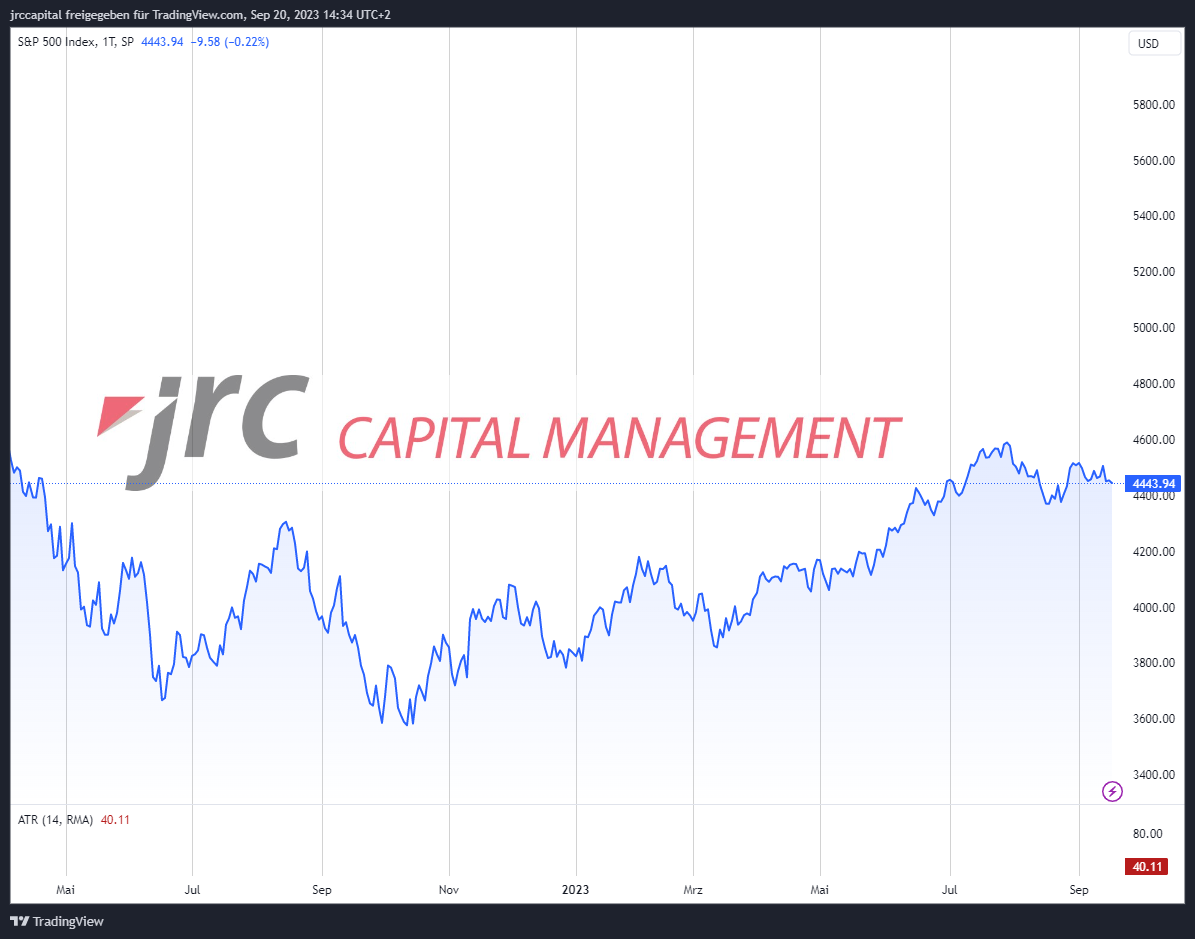This screenshot has height=939, width=1195.
Task: Click the purple lightning bolt icon
Action: tap(1112, 792)
